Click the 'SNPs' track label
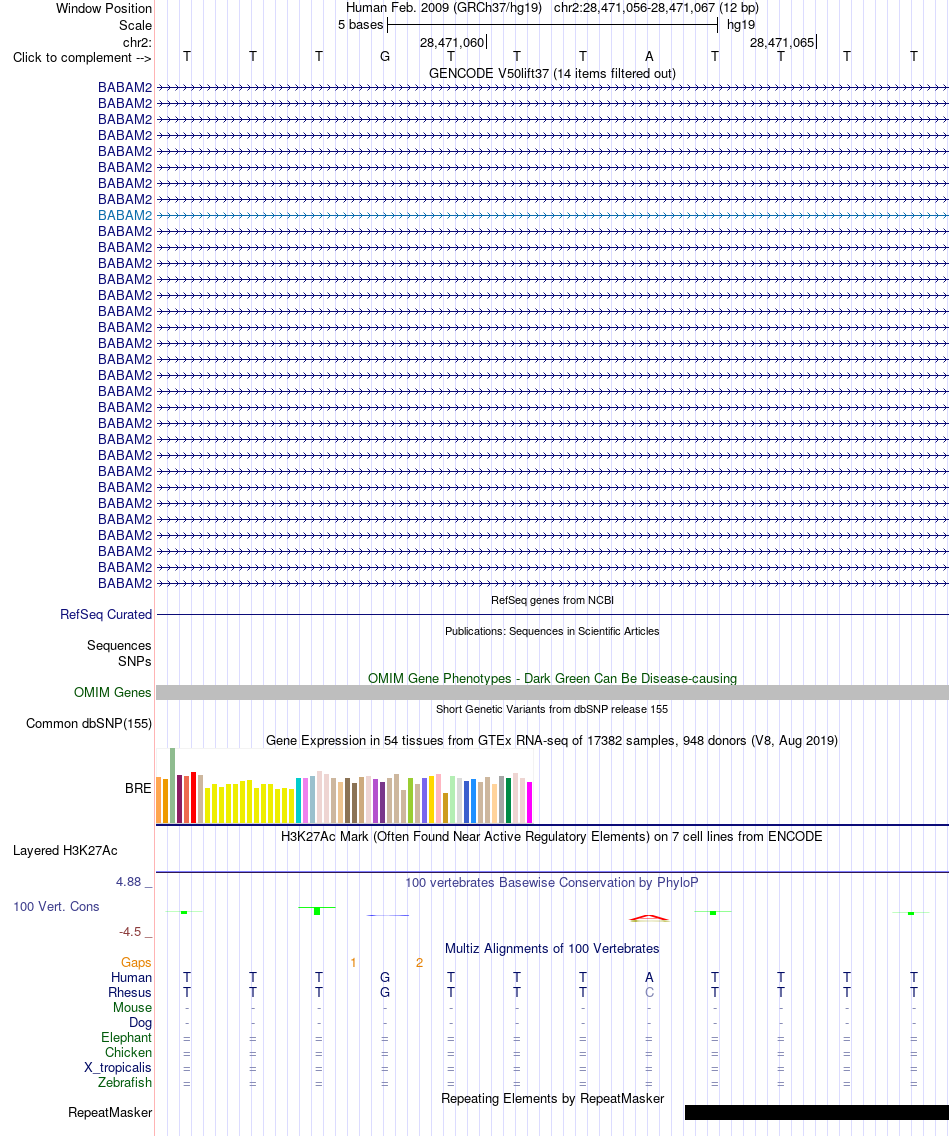The image size is (950, 1136). click(x=135, y=661)
